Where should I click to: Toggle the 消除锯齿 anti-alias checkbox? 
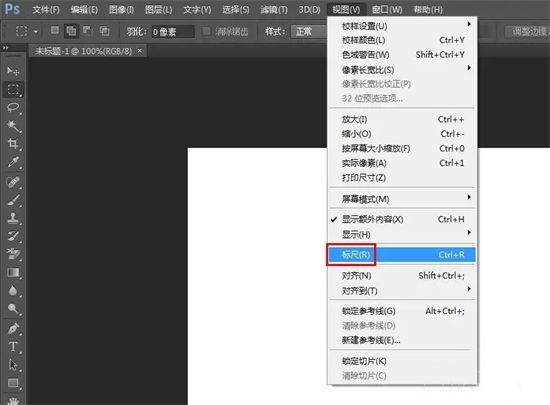pos(206,32)
